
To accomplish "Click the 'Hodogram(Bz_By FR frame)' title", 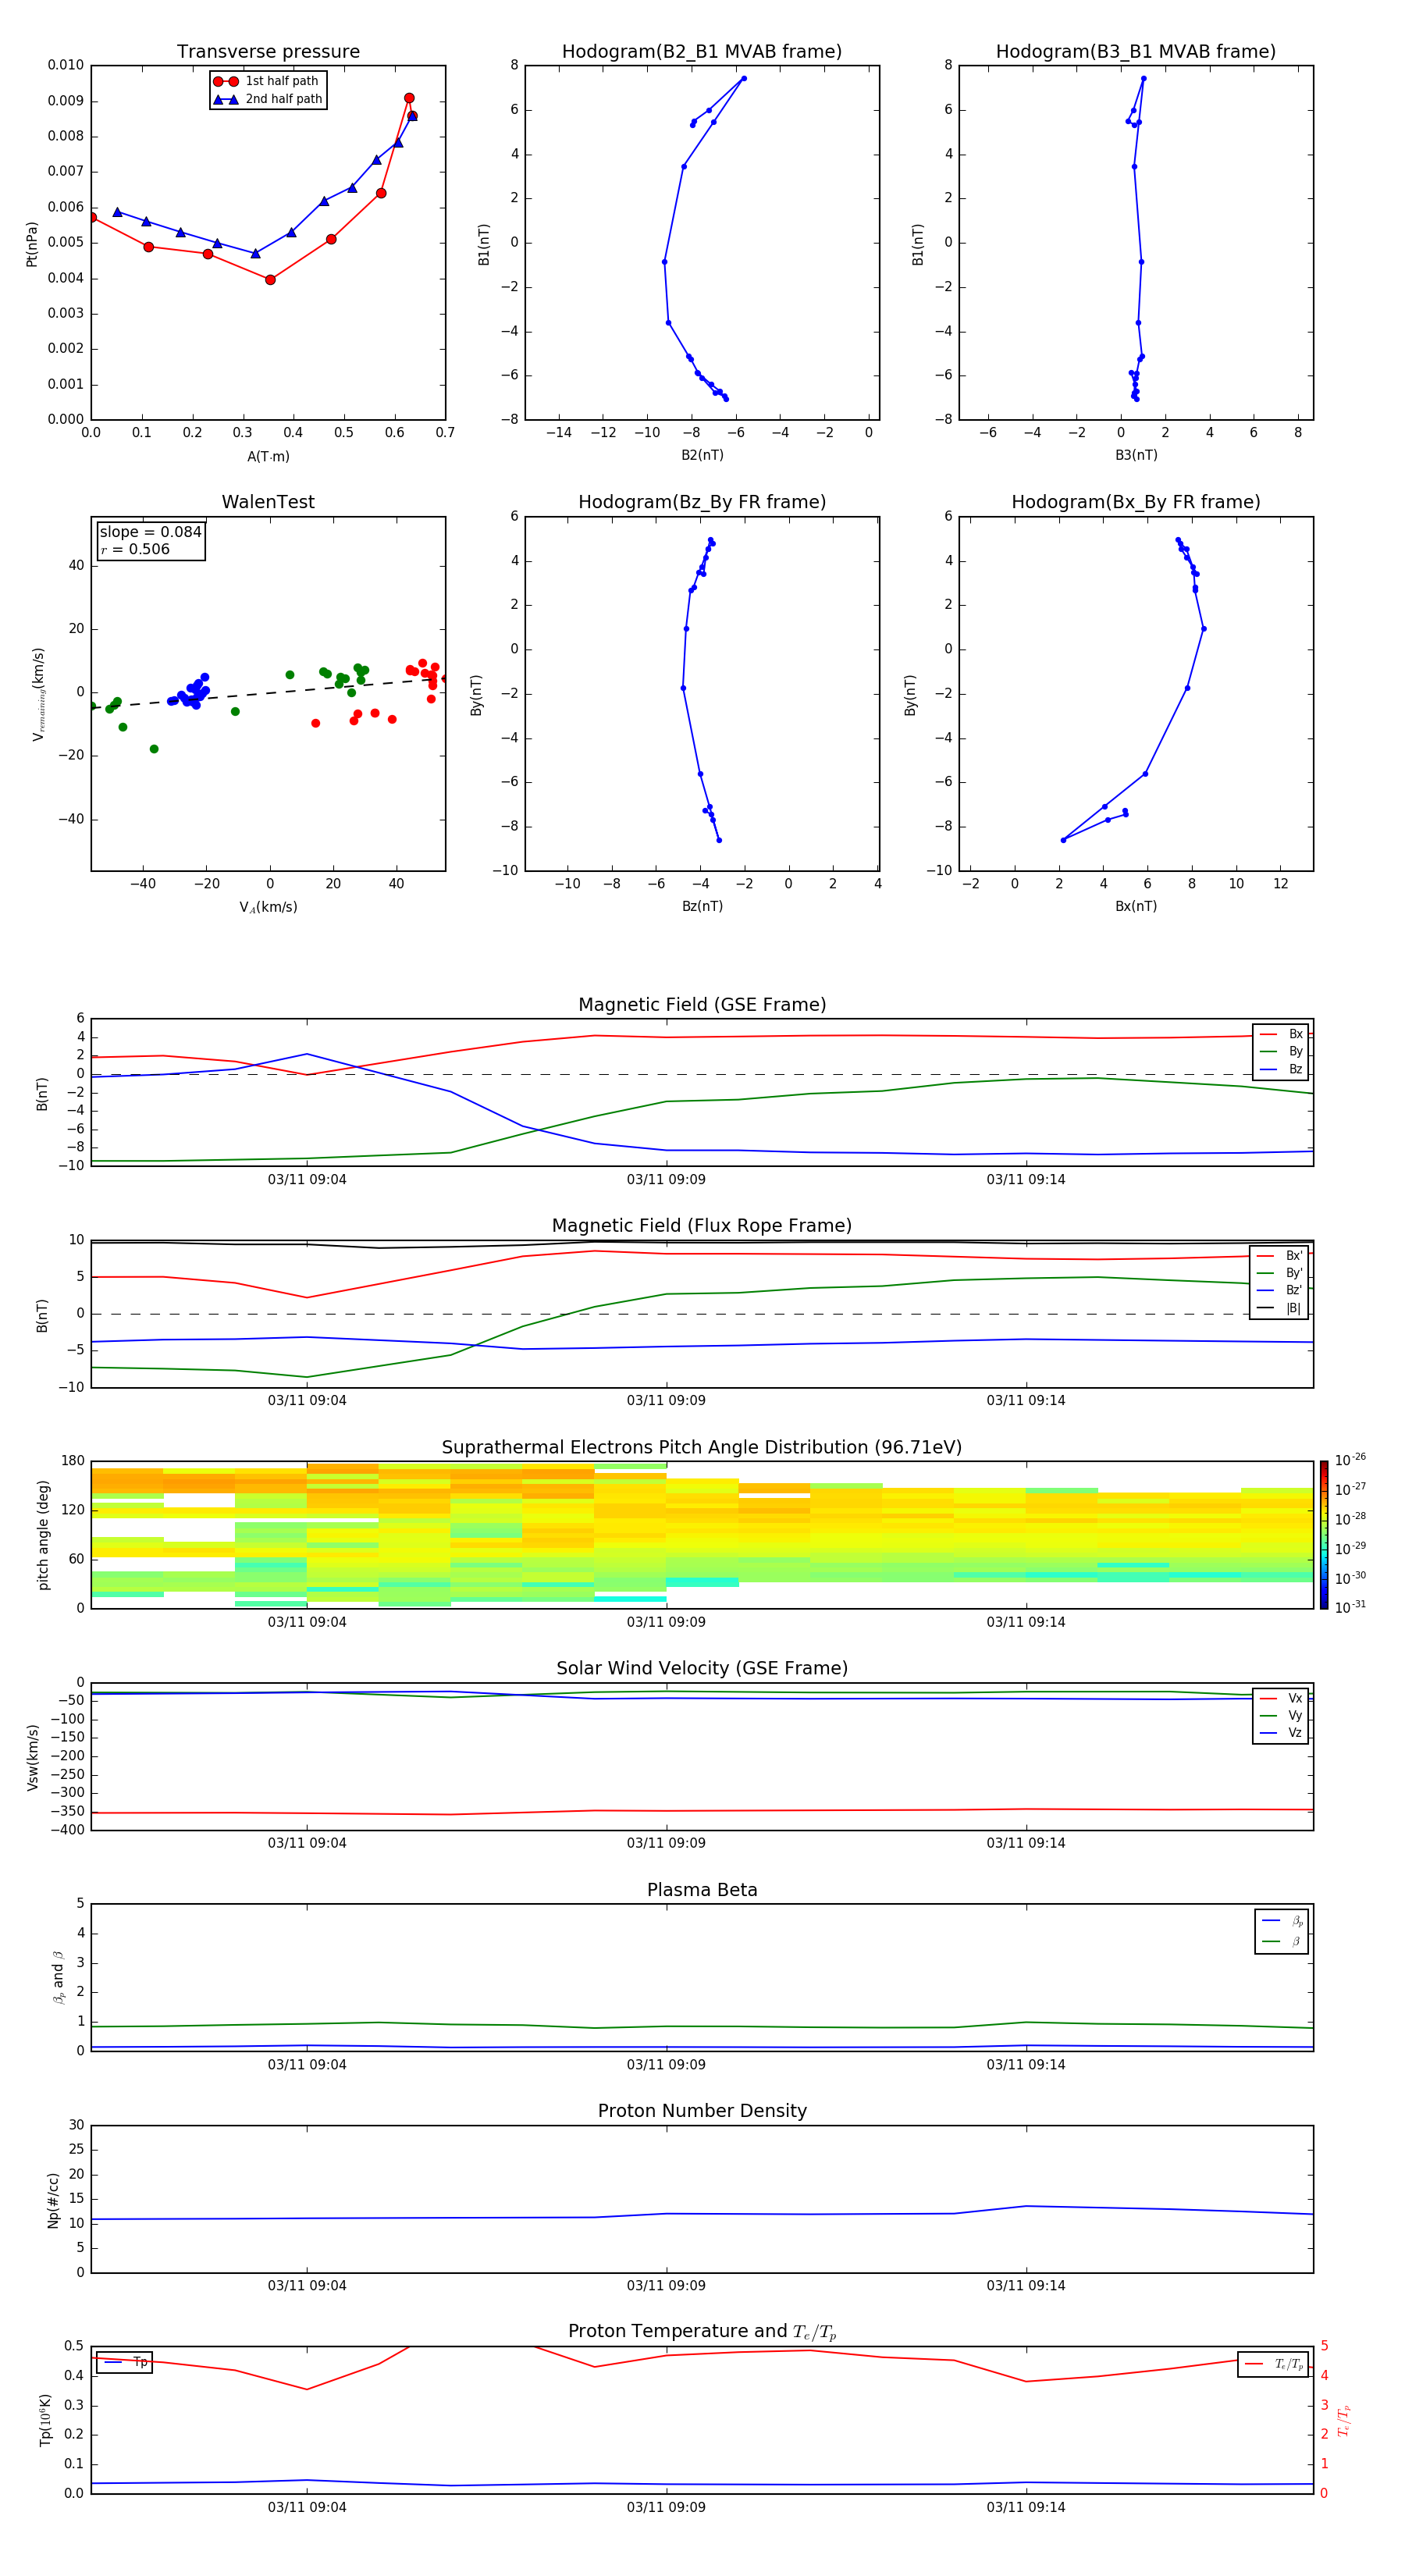I will click(702, 502).
